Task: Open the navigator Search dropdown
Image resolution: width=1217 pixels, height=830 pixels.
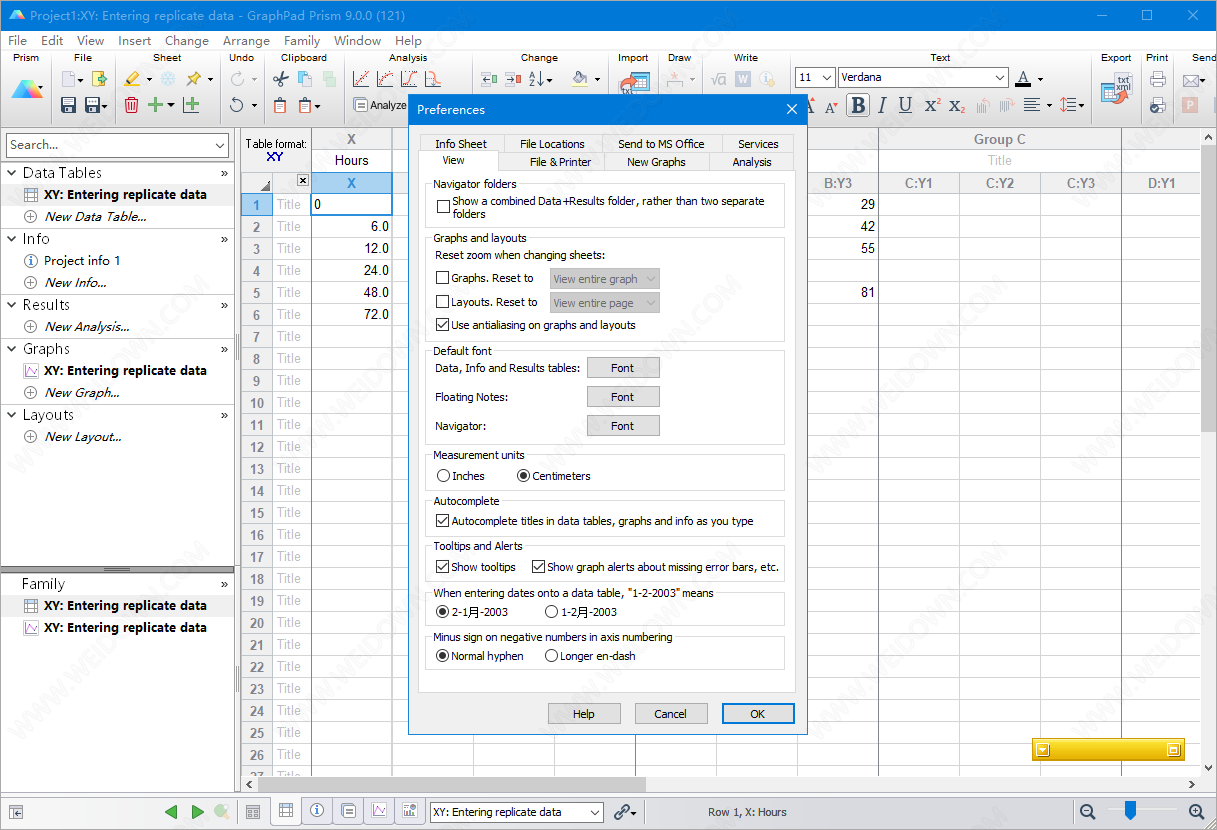Action: [x=220, y=145]
